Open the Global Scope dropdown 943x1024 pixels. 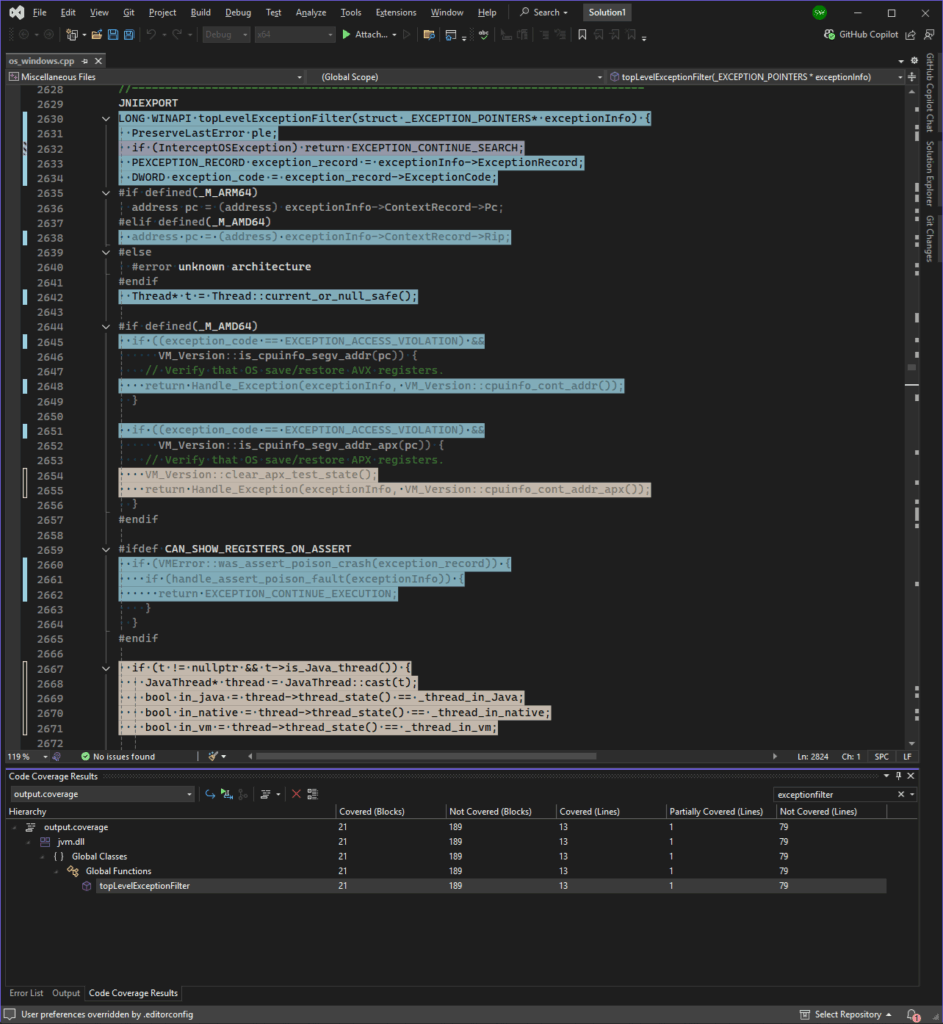click(460, 77)
